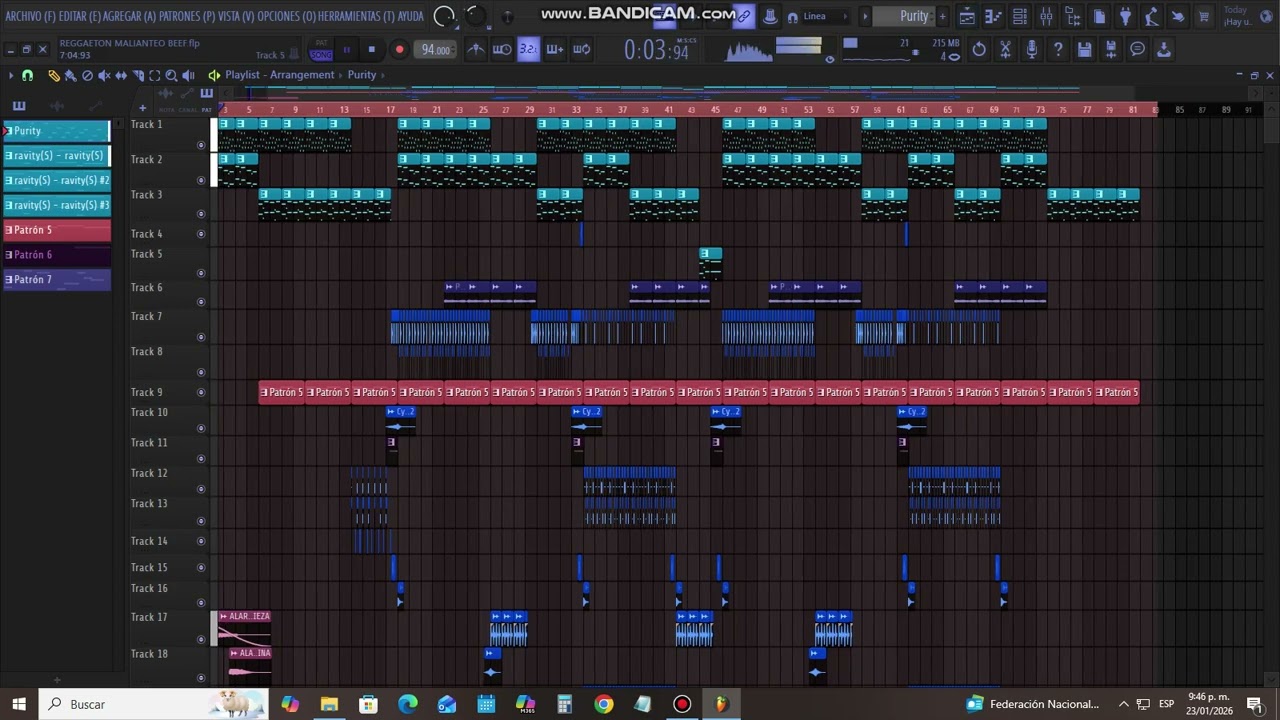Select the Patrón 7 pattern in picker

pyautogui.click(x=56, y=280)
